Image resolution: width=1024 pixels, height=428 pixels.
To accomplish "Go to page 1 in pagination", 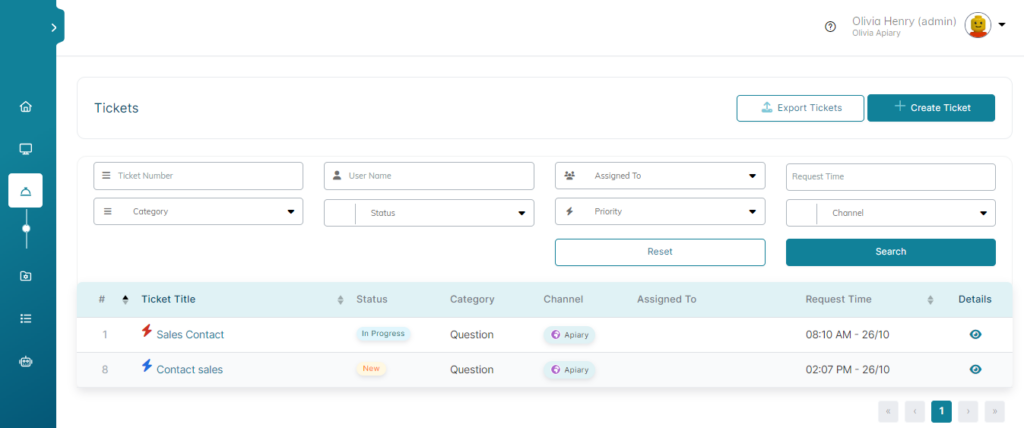I will click(x=941, y=411).
